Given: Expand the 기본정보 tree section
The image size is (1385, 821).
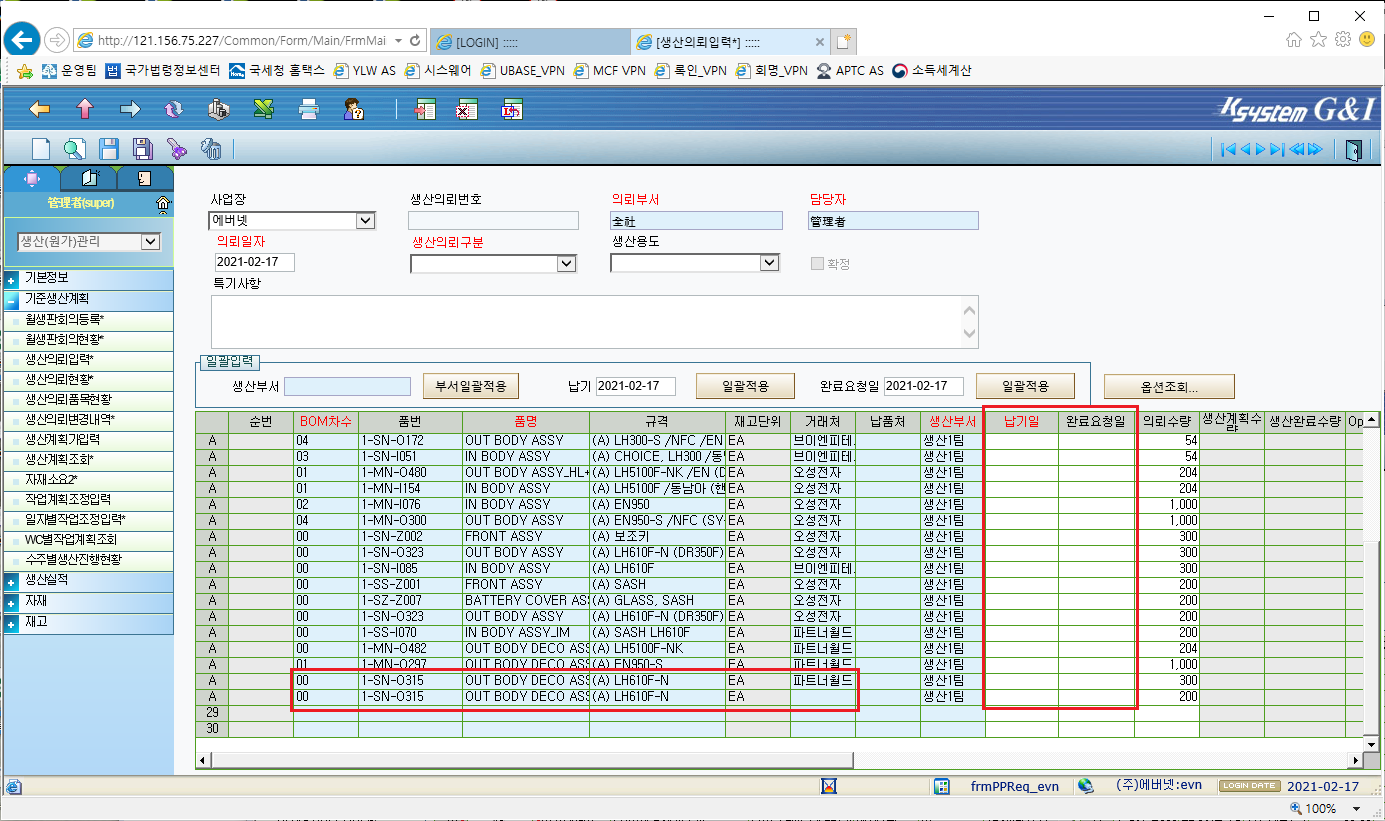Looking at the screenshot, I should tap(11, 279).
